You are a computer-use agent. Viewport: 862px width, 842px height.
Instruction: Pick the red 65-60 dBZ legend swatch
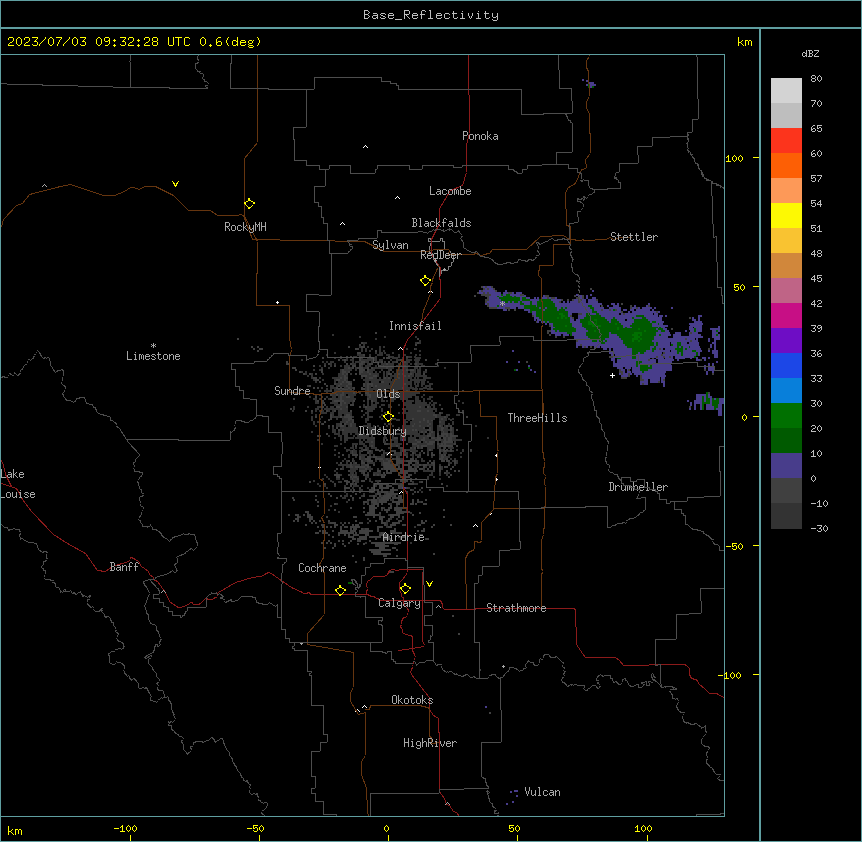tap(786, 141)
